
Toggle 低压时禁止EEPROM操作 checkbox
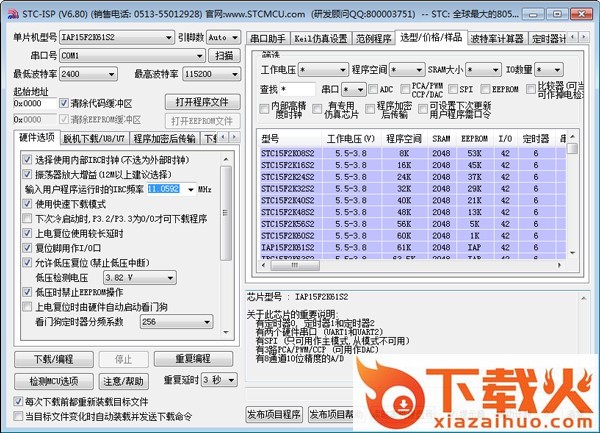tap(27, 292)
